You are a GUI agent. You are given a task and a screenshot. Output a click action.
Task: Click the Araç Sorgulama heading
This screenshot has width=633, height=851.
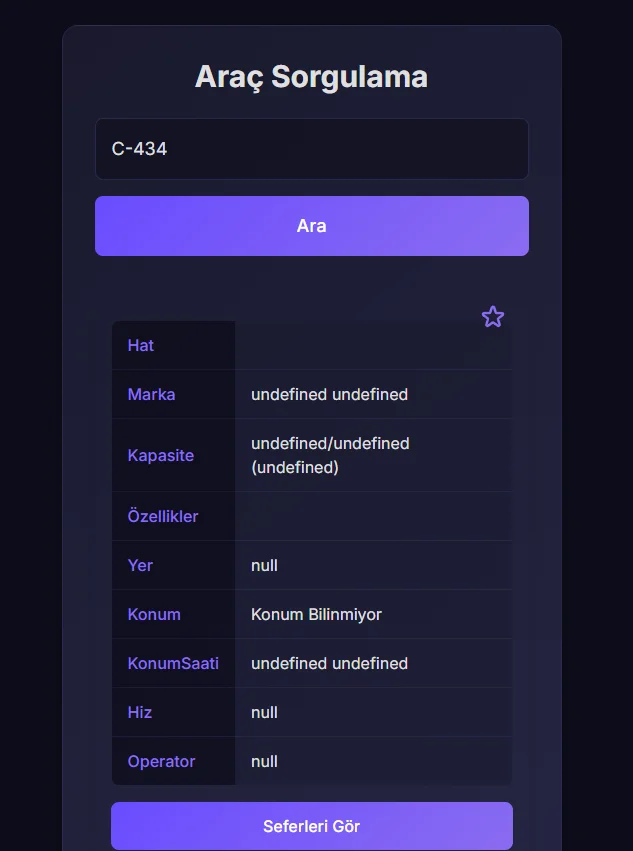311,76
